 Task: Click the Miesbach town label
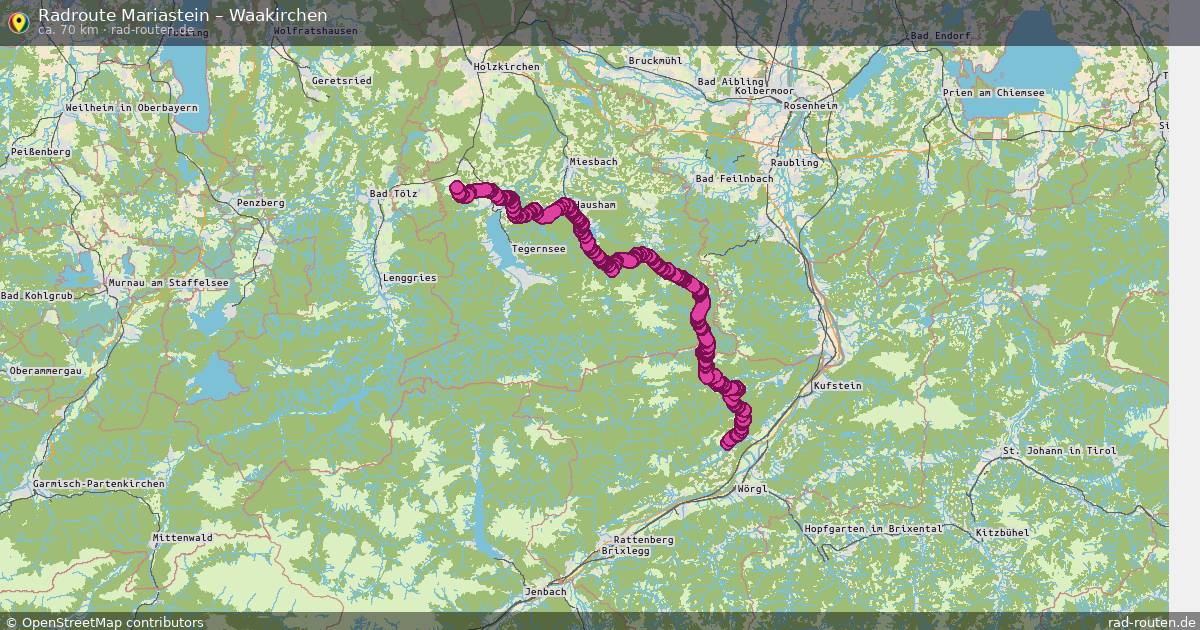593,161
